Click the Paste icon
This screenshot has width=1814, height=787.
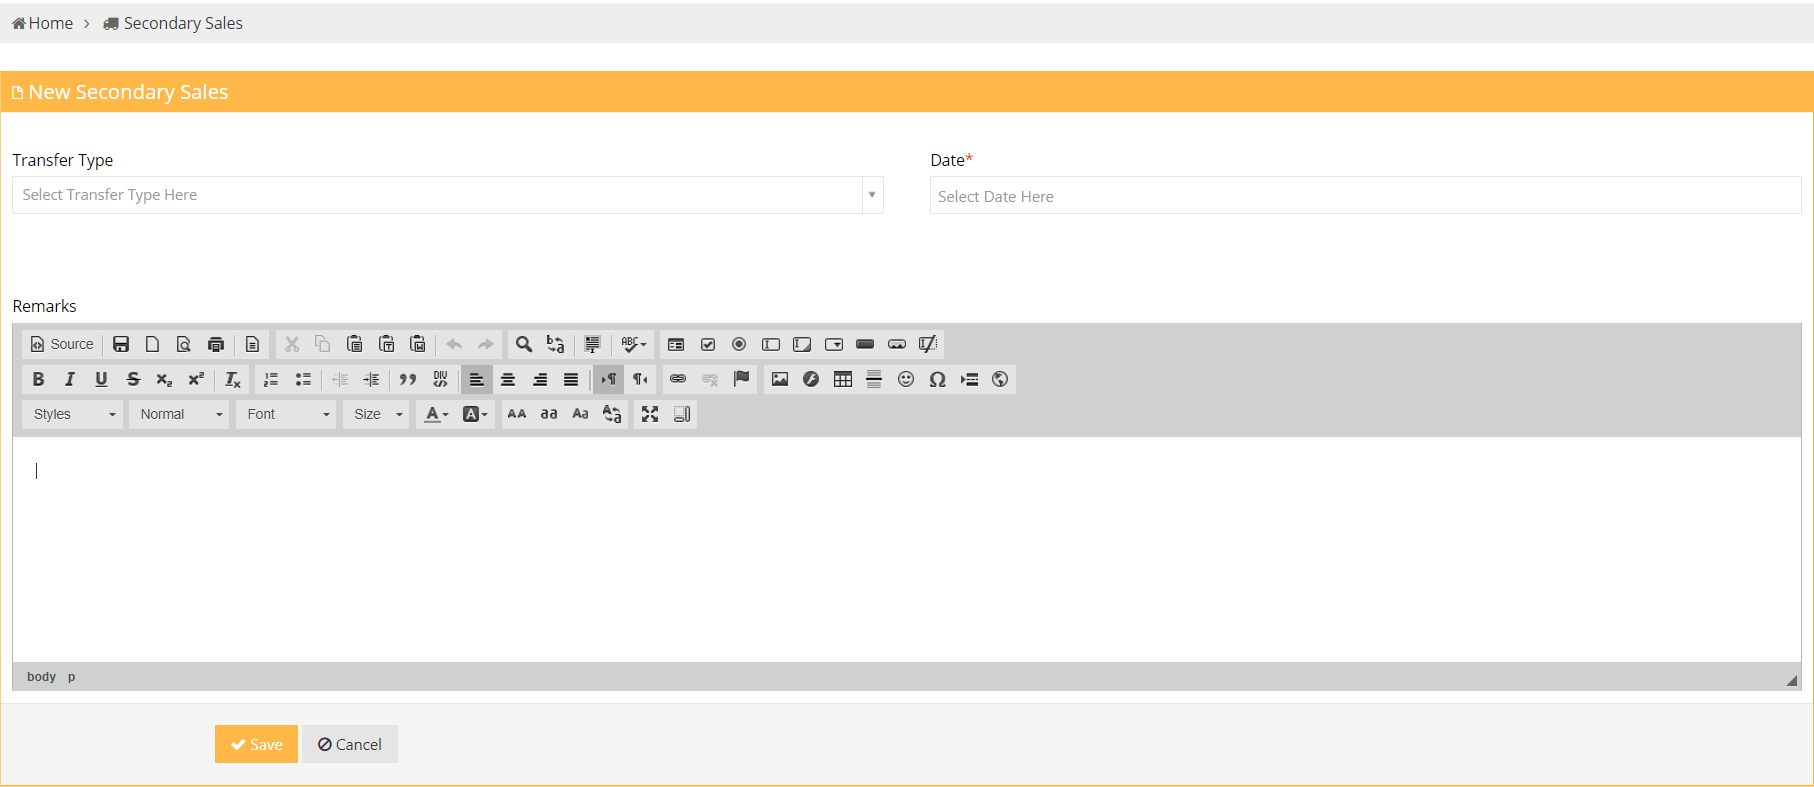click(354, 344)
